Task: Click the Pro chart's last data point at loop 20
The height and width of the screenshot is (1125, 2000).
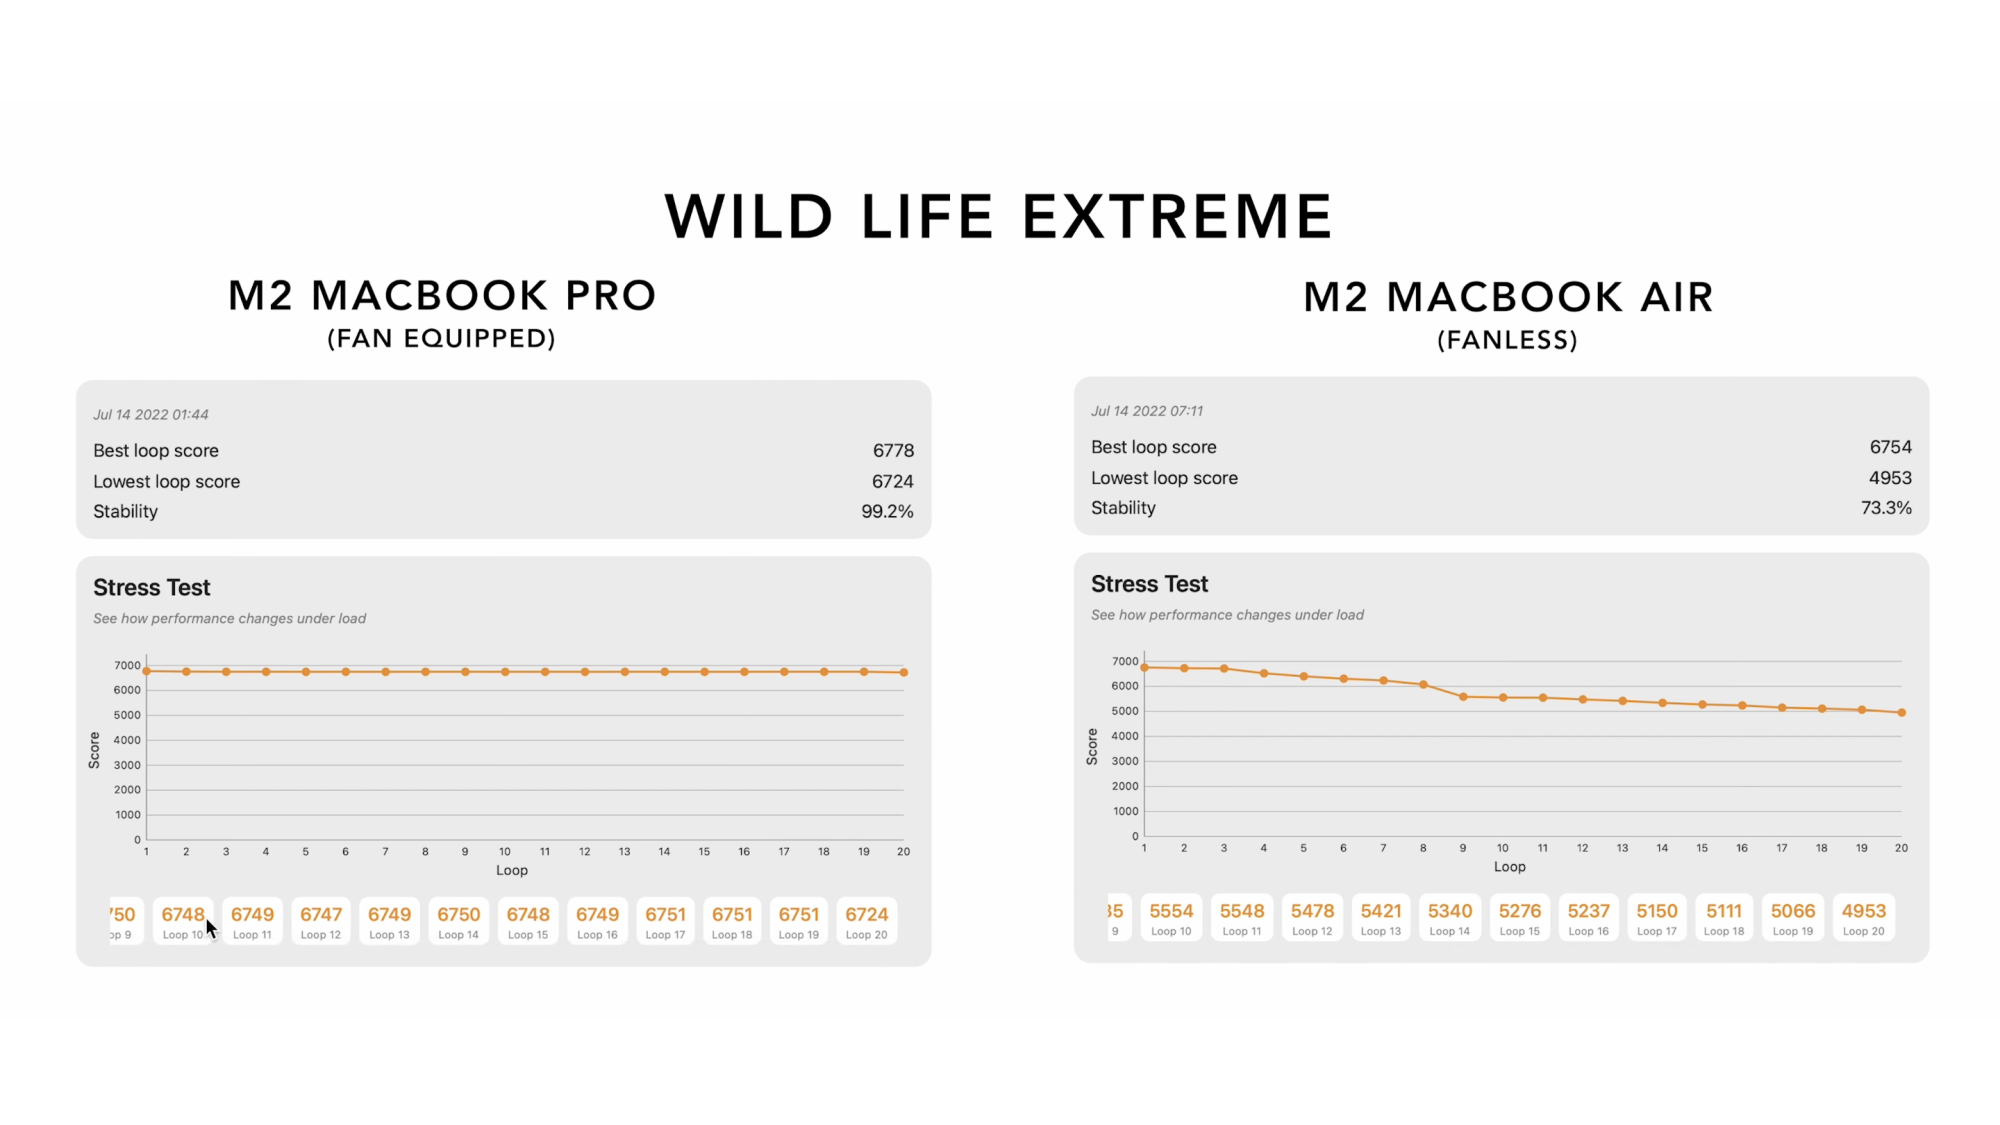Action: [904, 672]
